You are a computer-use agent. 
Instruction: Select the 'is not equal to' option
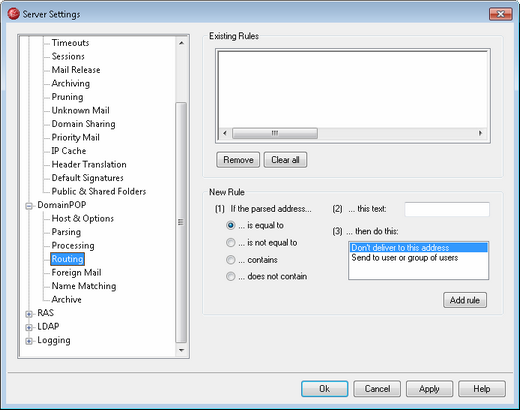coord(230,242)
